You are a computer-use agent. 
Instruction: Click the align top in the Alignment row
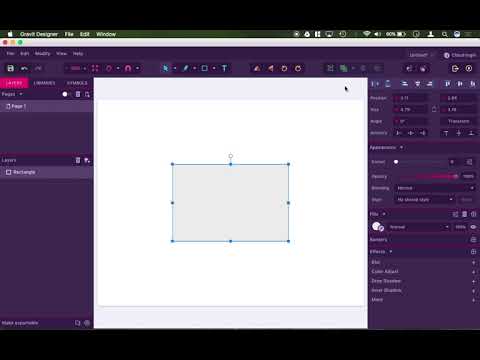(446, 133)
